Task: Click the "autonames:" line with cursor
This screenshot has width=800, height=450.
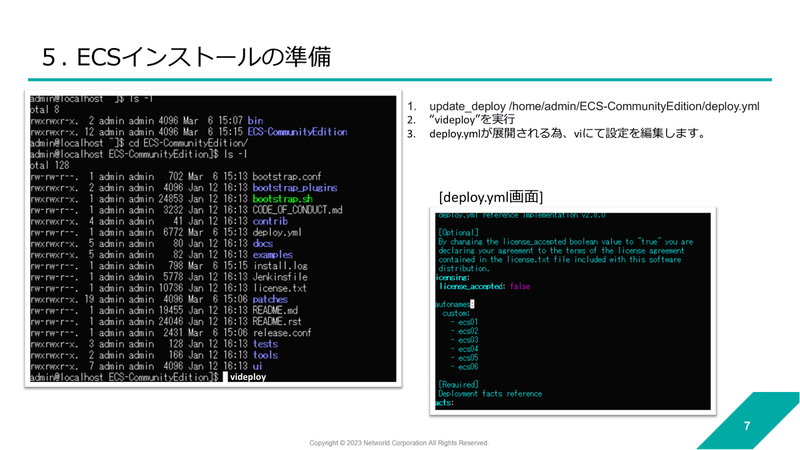Action: (x=455, y=305)
